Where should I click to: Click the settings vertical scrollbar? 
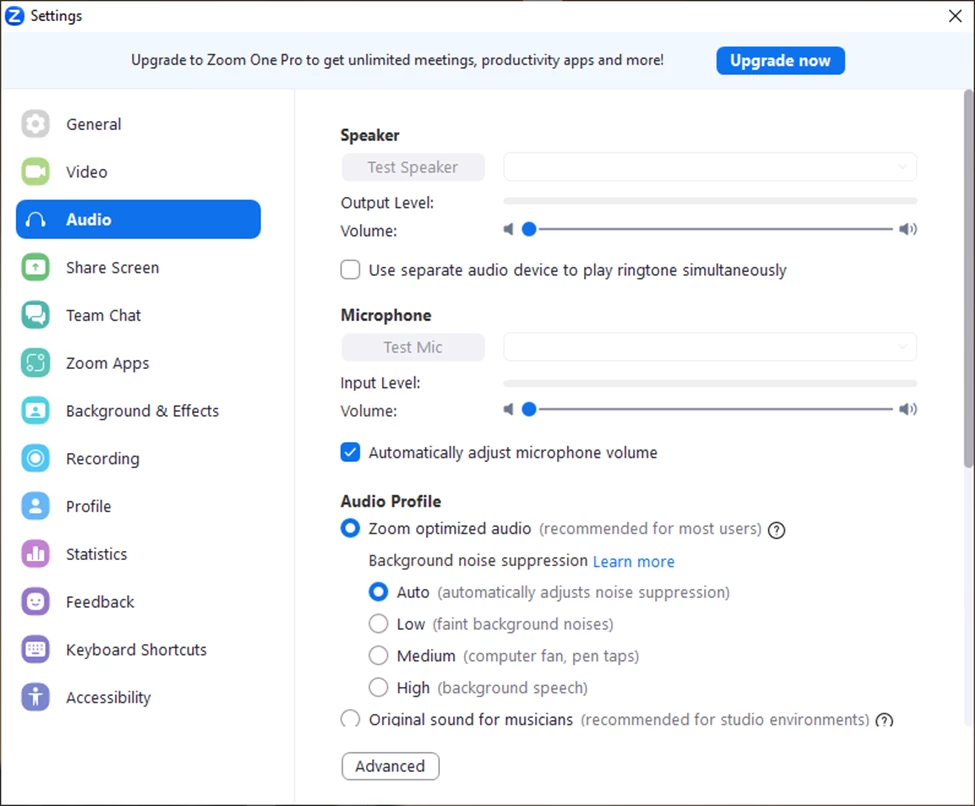[969, 279]
